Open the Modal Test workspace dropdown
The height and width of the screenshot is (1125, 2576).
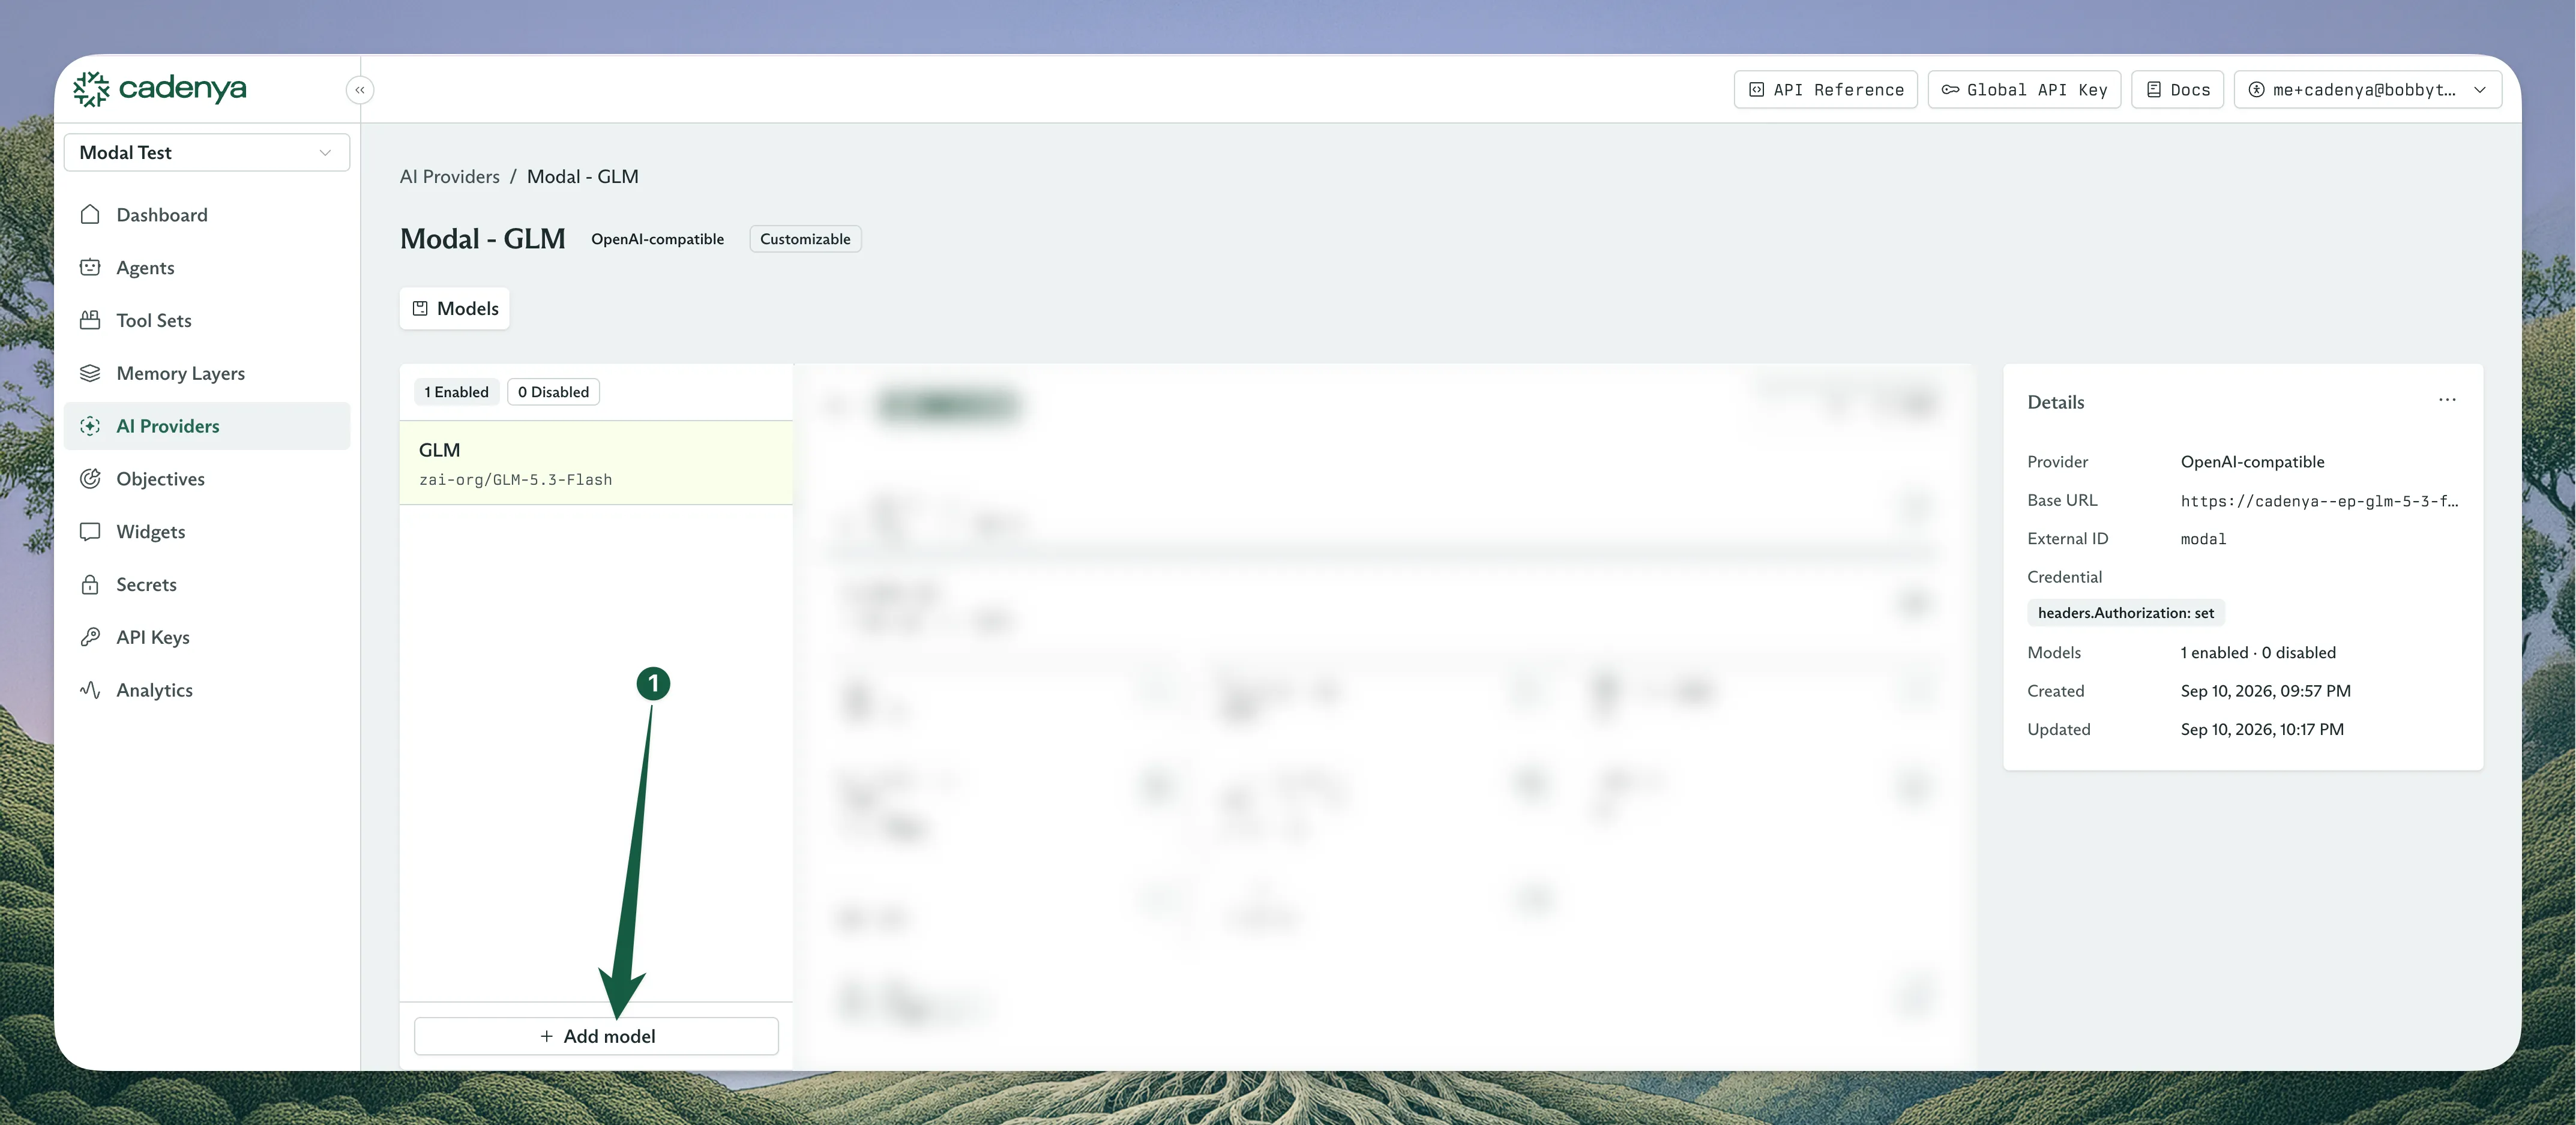(207, 152)
